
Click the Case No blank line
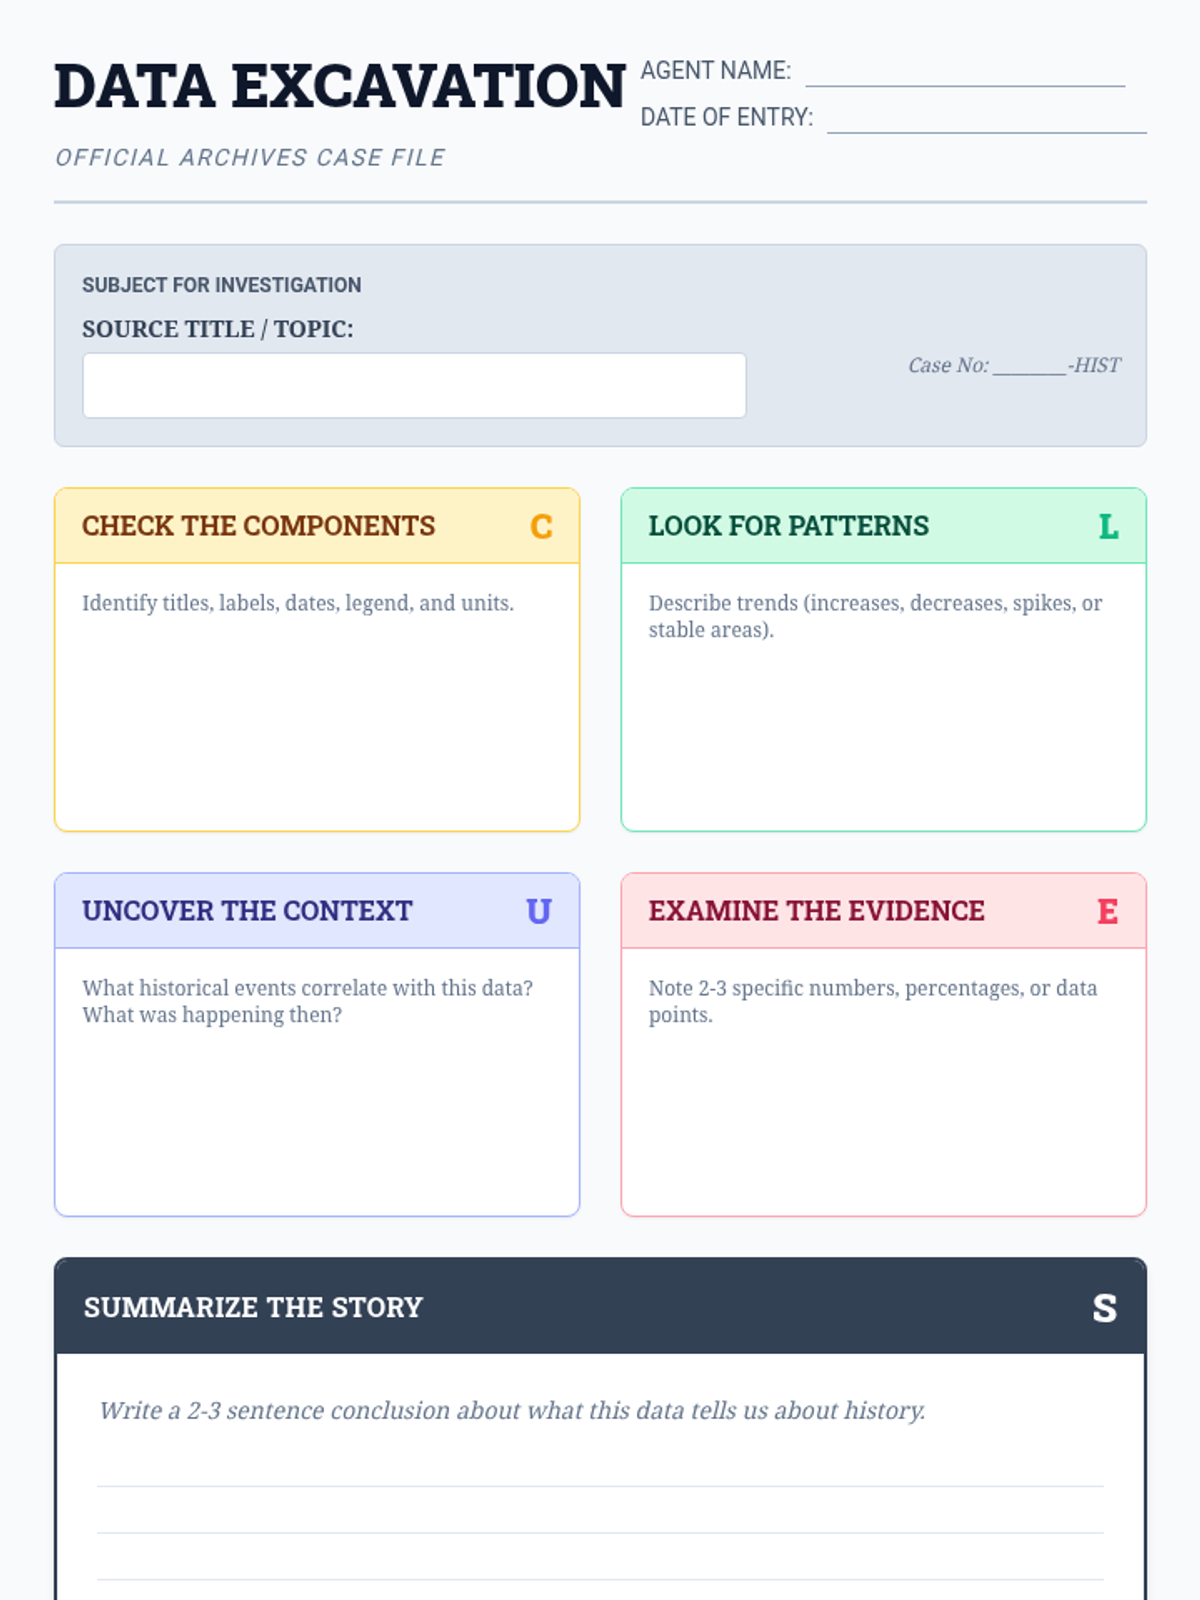[1029, 367]
